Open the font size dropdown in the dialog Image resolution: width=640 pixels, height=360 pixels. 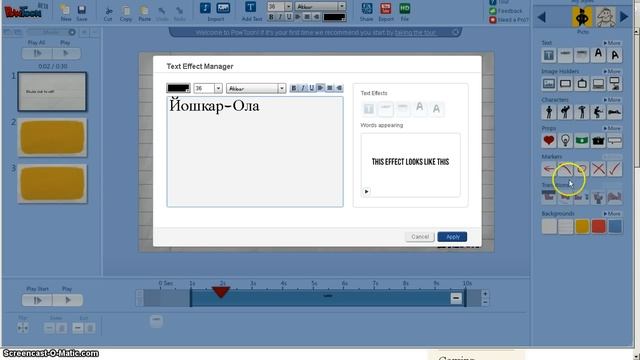(218, 88)
